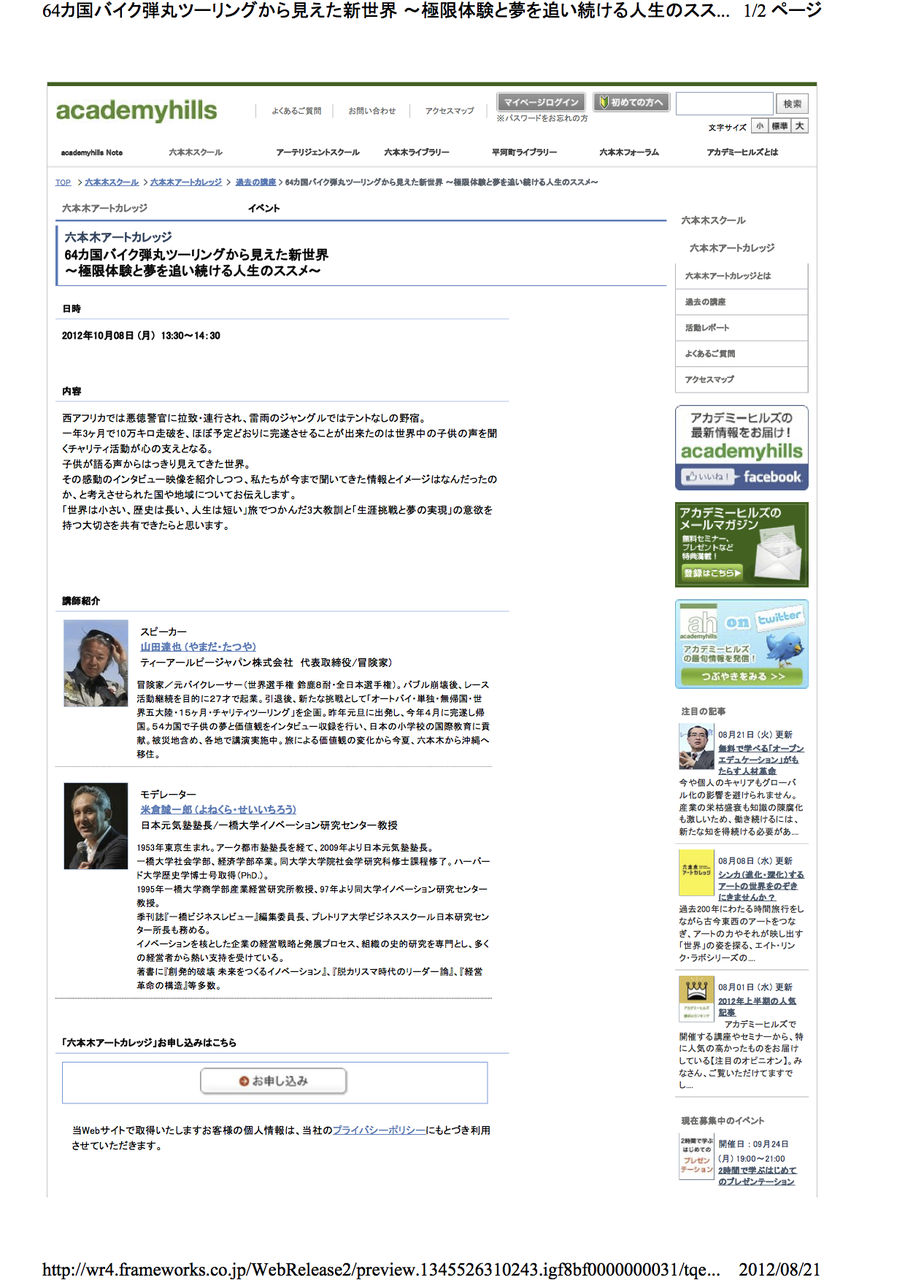This screenshot has height=1280, width=905.
Task: Open the アクセスマップ header link
Action: pyautogui.click(x=449, y=111)
